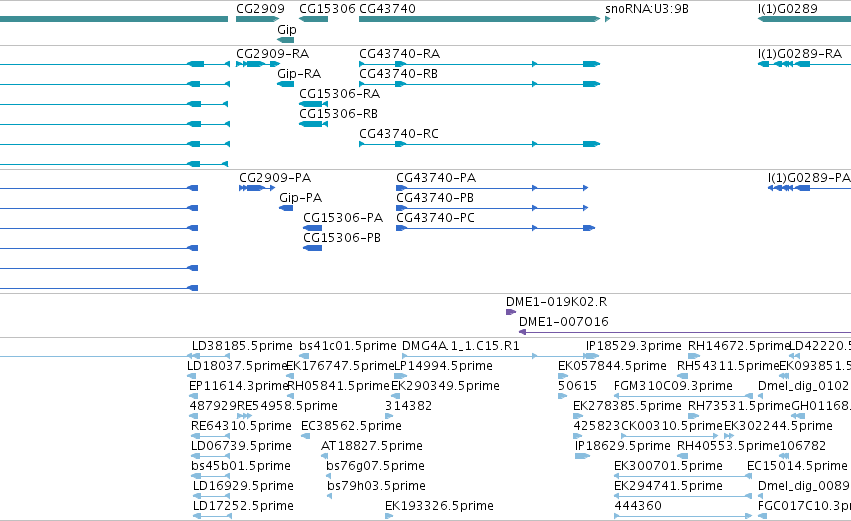This screenshot has width=851, height=521.
Task: Click the CG2909-PA protein glyph
Action: [257, 188]
